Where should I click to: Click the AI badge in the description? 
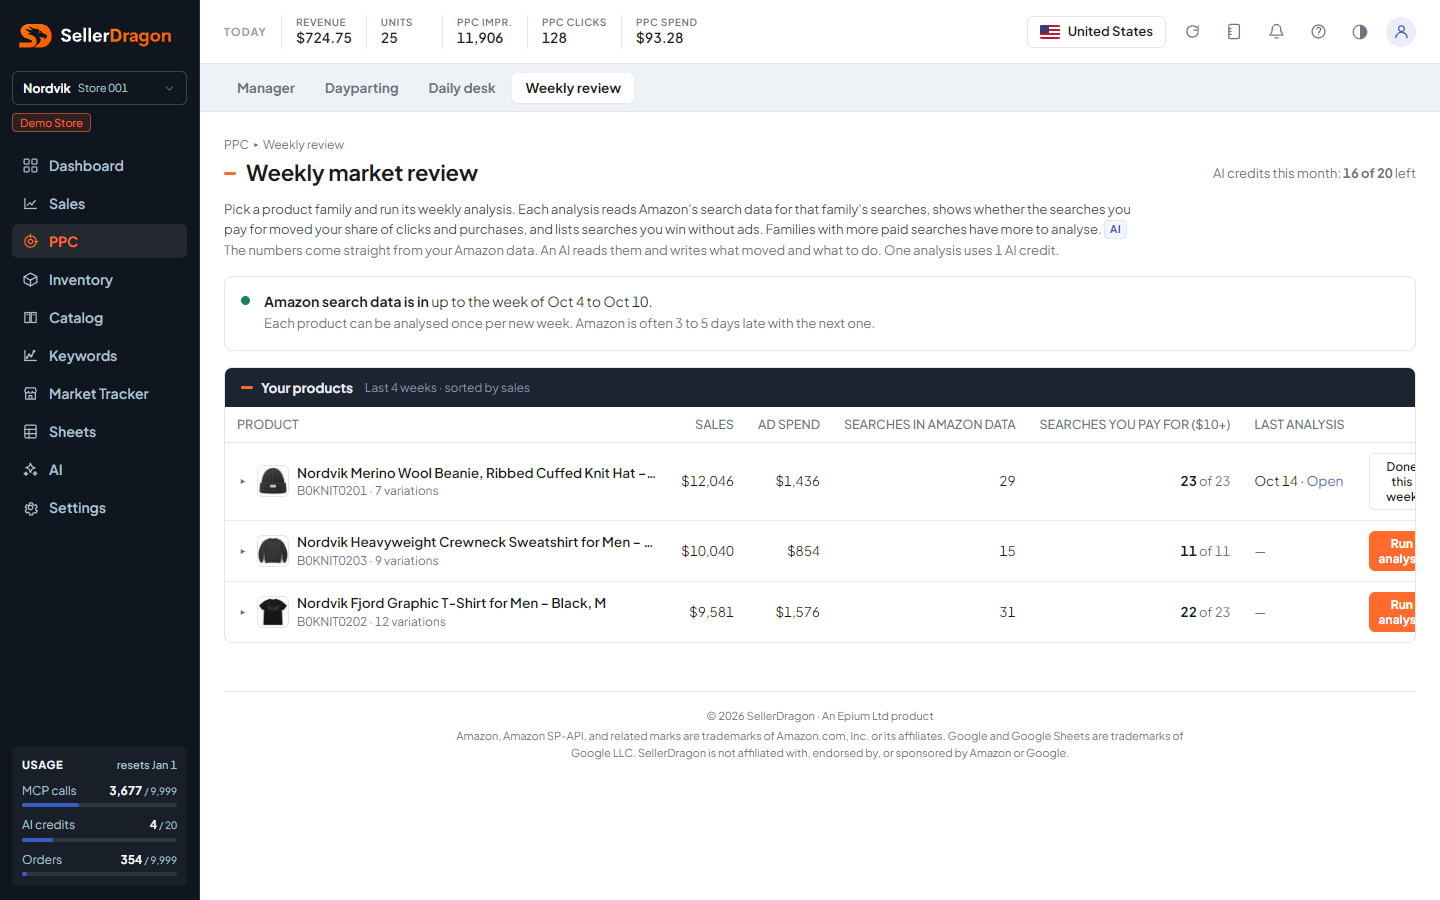point(1115,230)
